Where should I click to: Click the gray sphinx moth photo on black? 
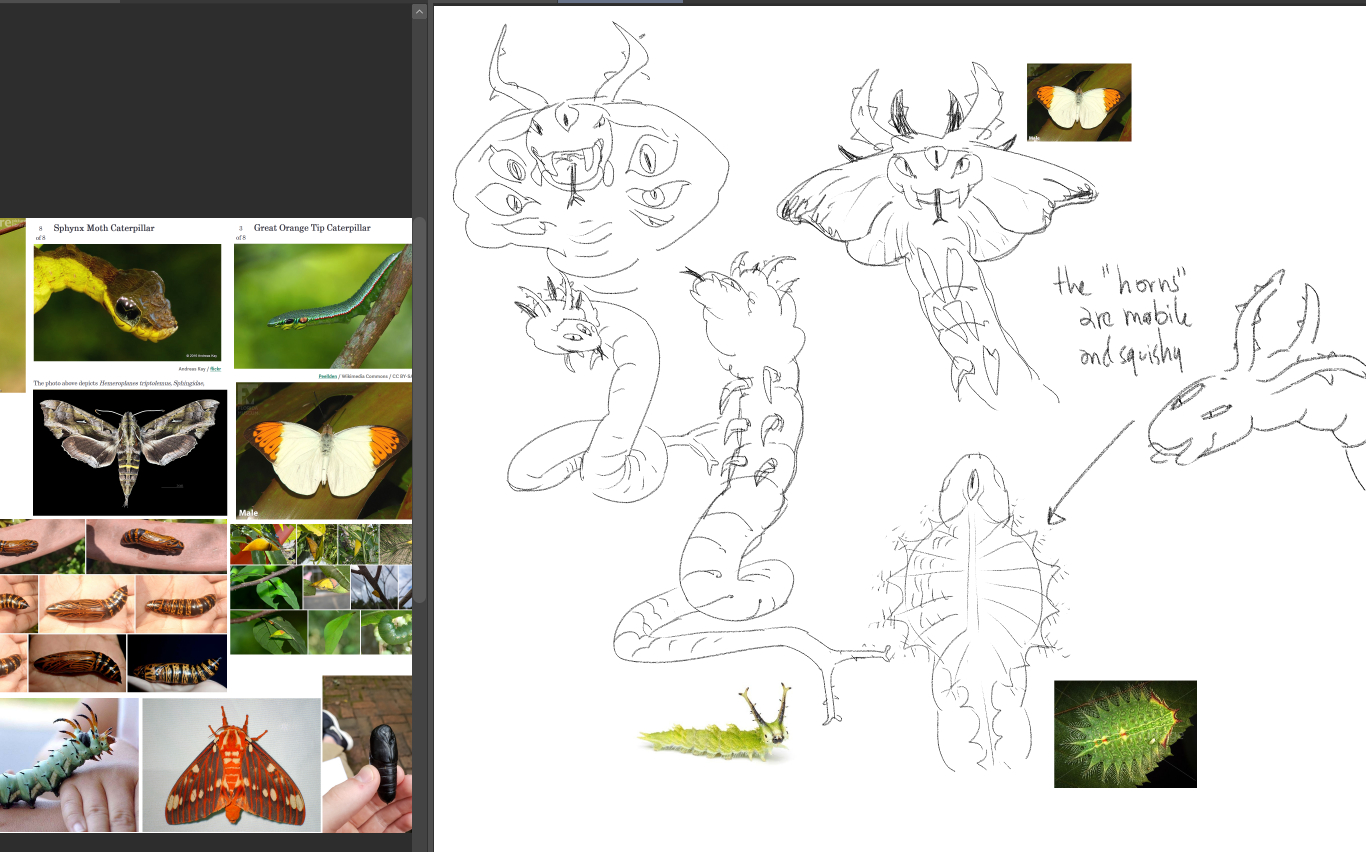click(130, 452)
